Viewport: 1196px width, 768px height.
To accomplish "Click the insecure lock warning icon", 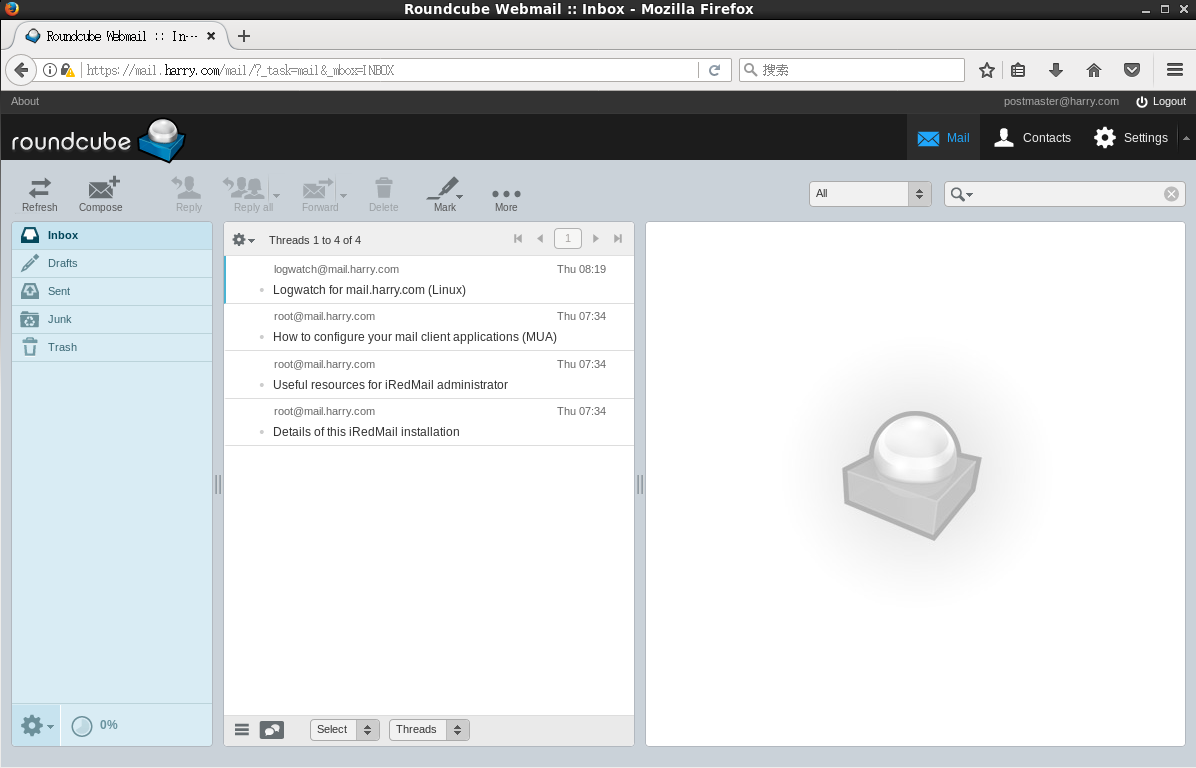I will click(x=68, y=70).
